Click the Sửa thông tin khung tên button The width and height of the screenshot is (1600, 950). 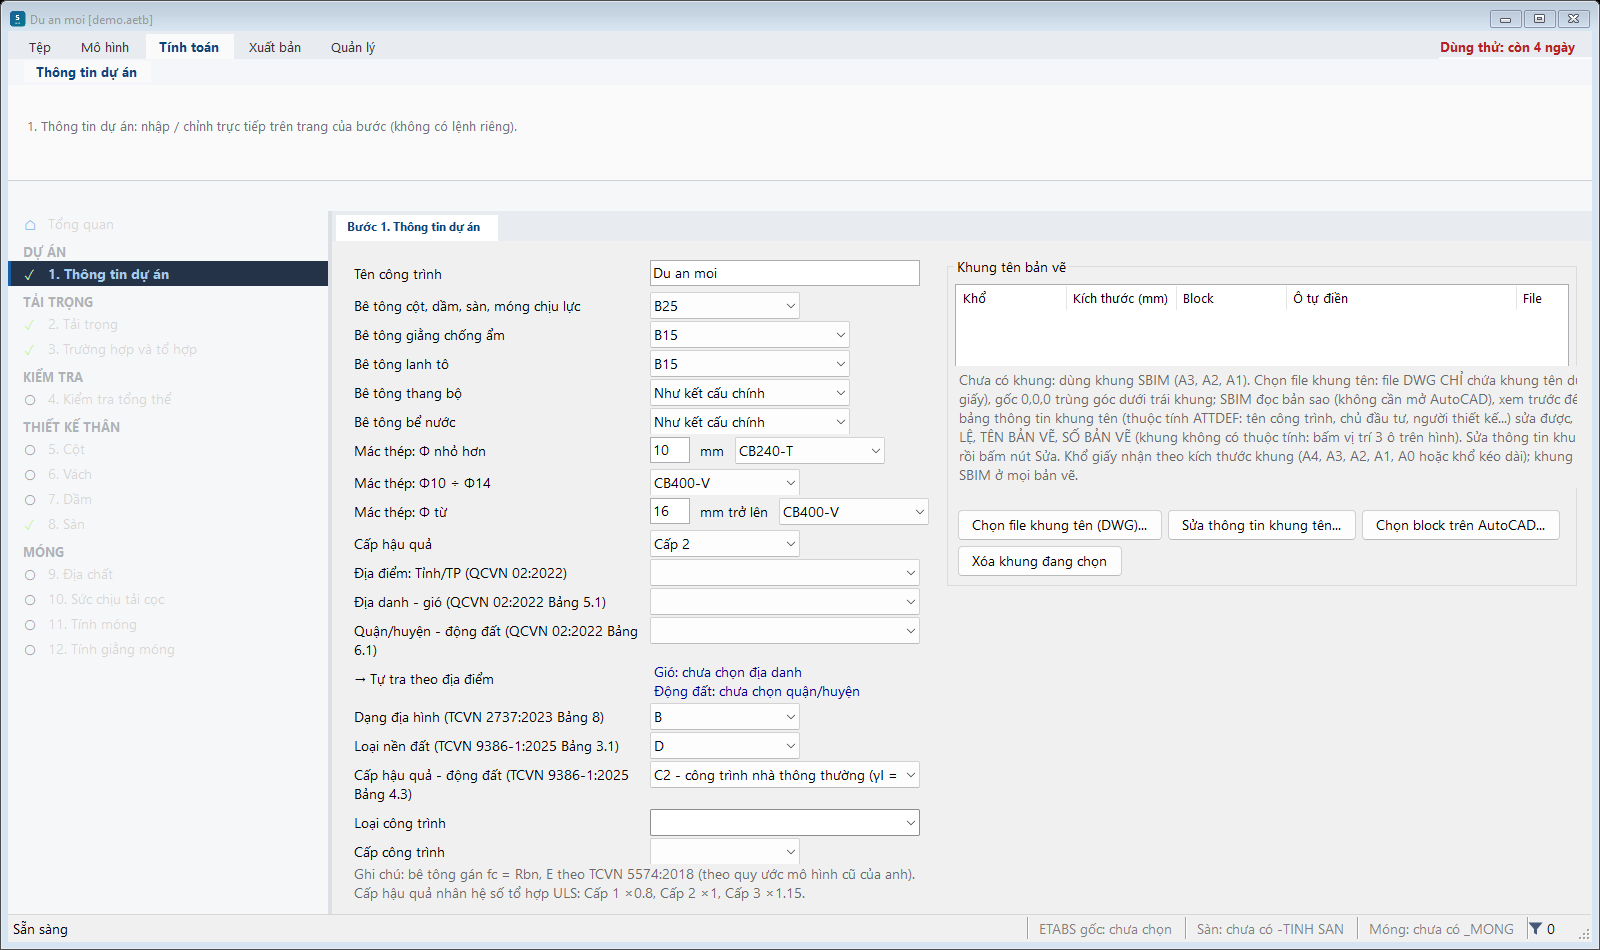[x=1262, y=525]
